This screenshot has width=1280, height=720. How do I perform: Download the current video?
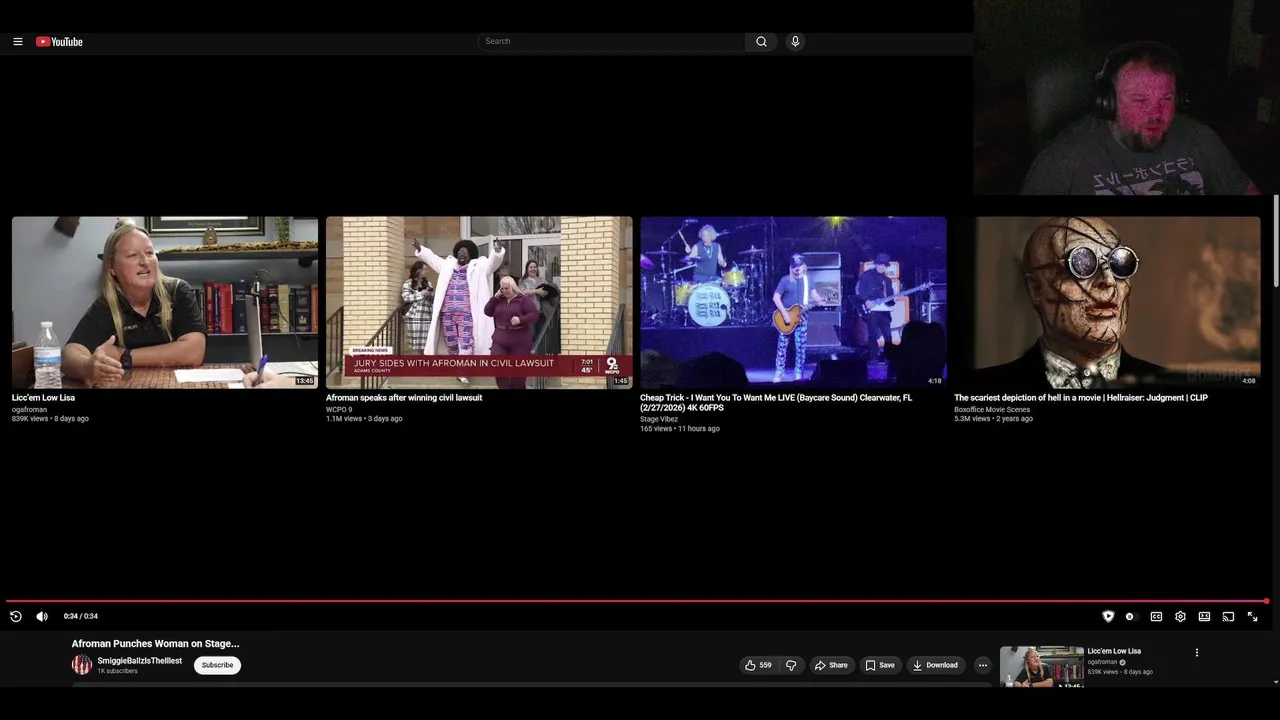point(935,665)
